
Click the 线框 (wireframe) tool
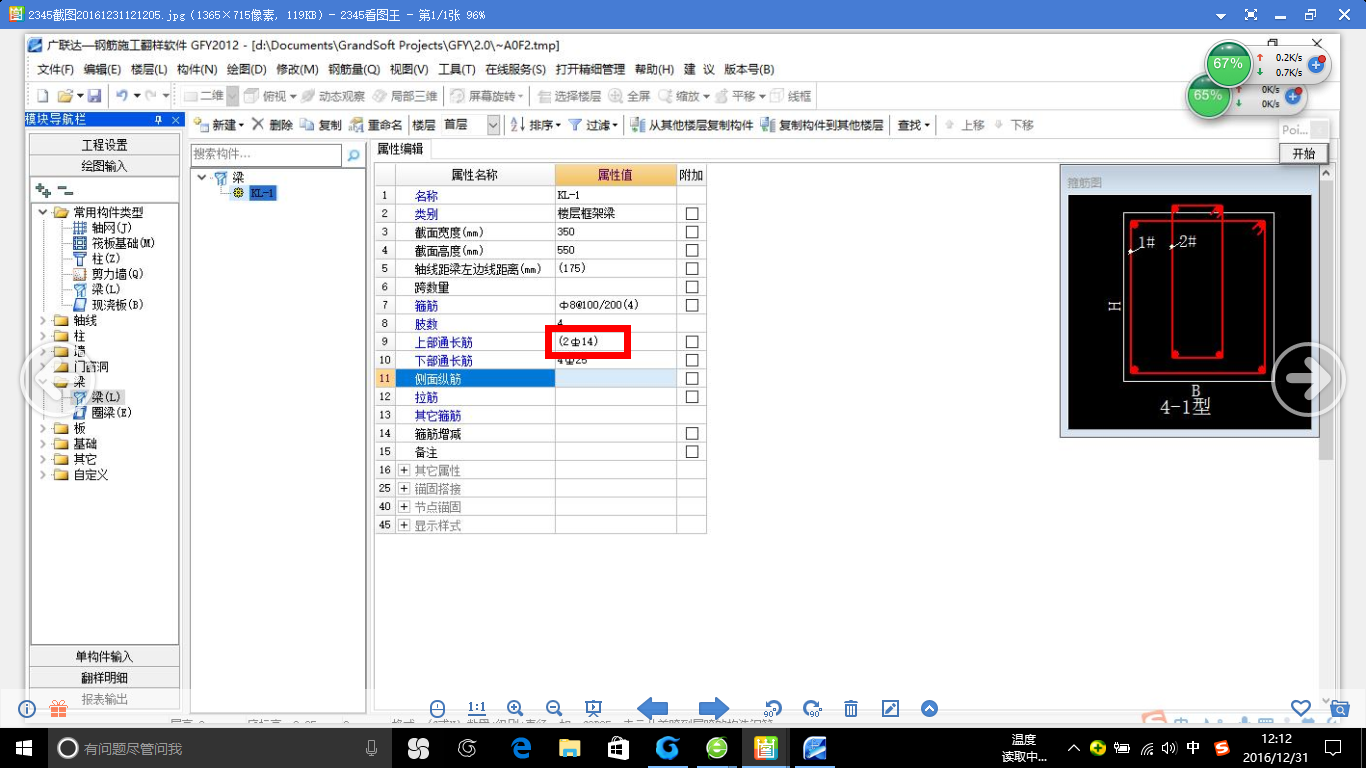pyautogui.click(x=791, y=96)
